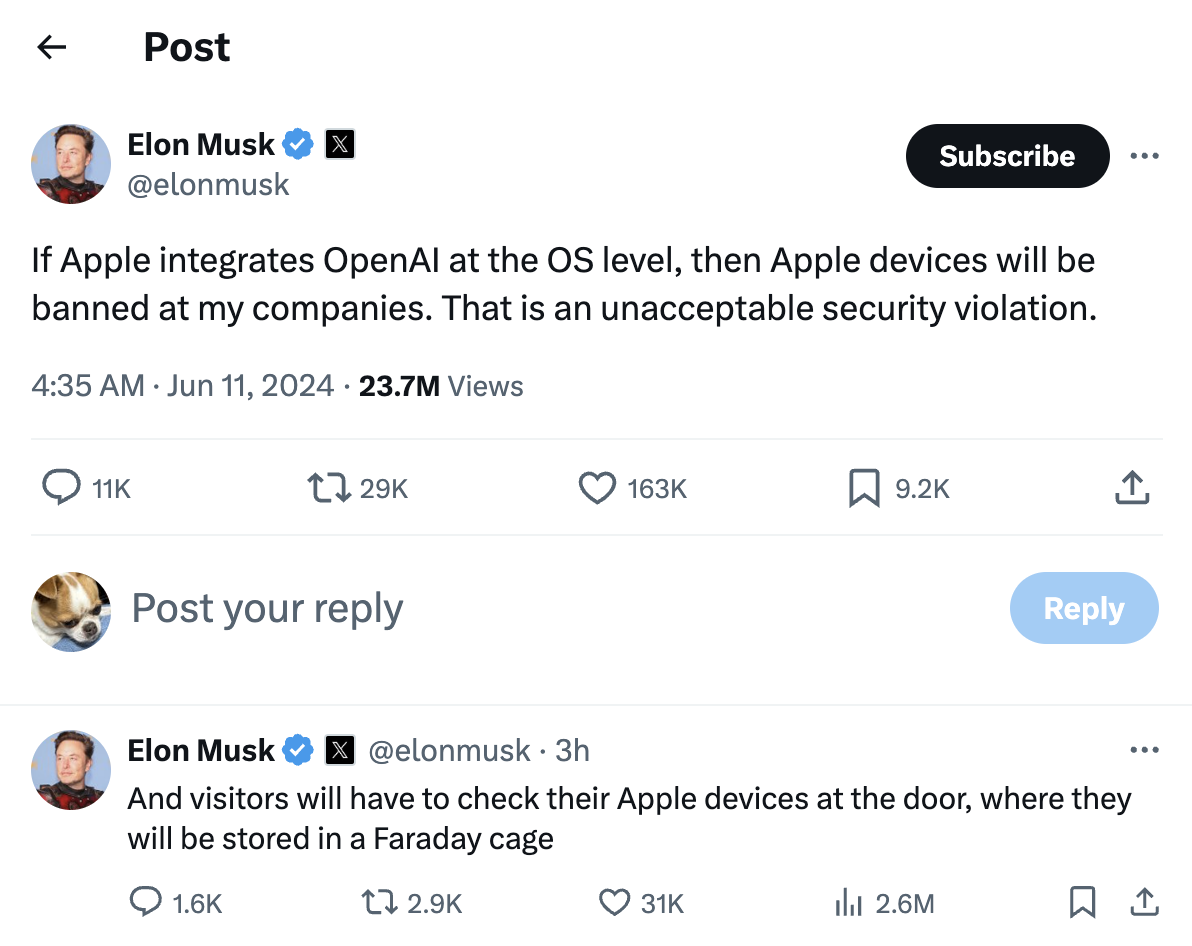Bookmark the main post with 9.2K bookmarks
This screenshot has height=946, width=1192.
[864, 488]
